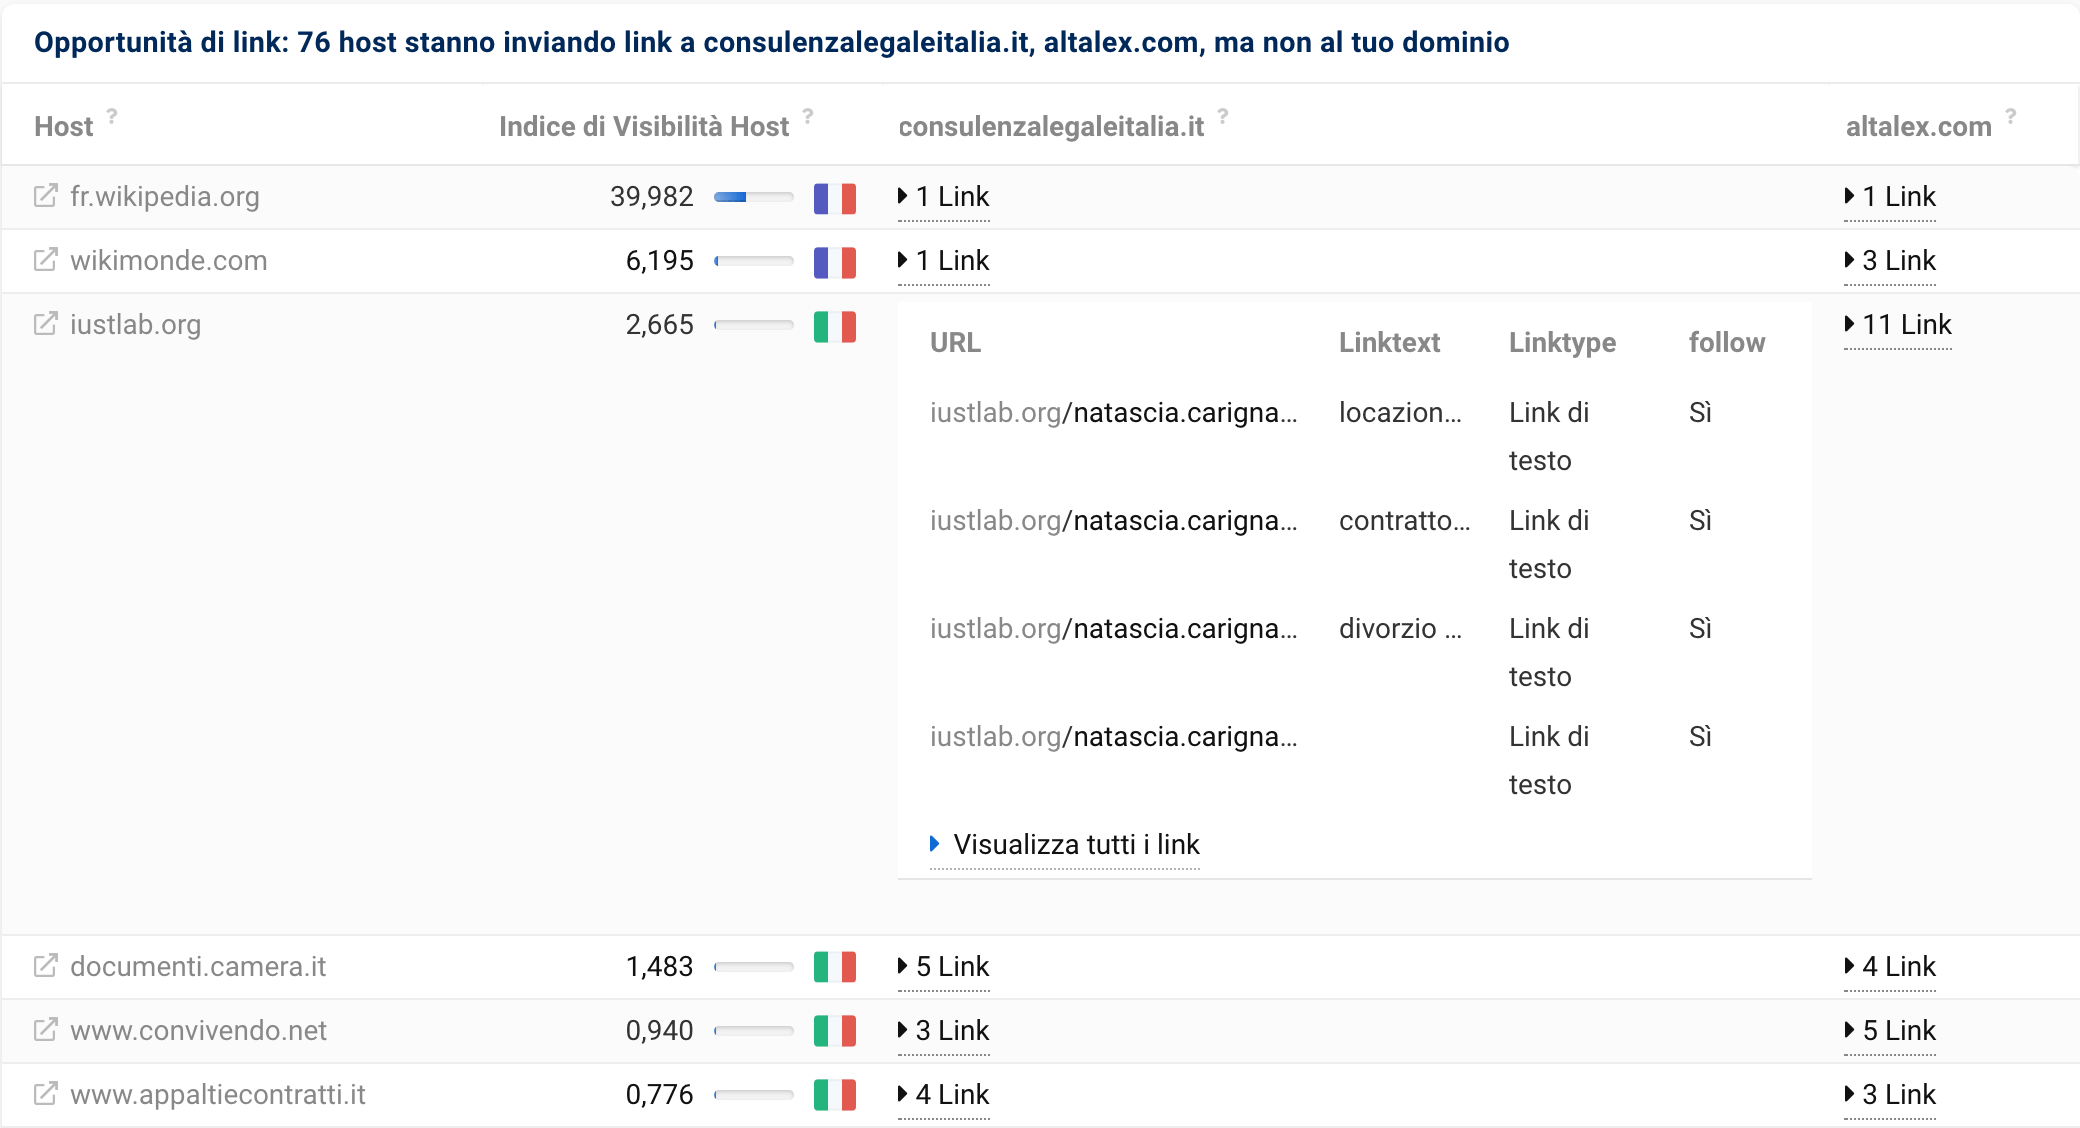Screen dimensions: 2080x1128
Task: Click the consulenzalegaleitalia.it column header
Action: click(1051, 127)
